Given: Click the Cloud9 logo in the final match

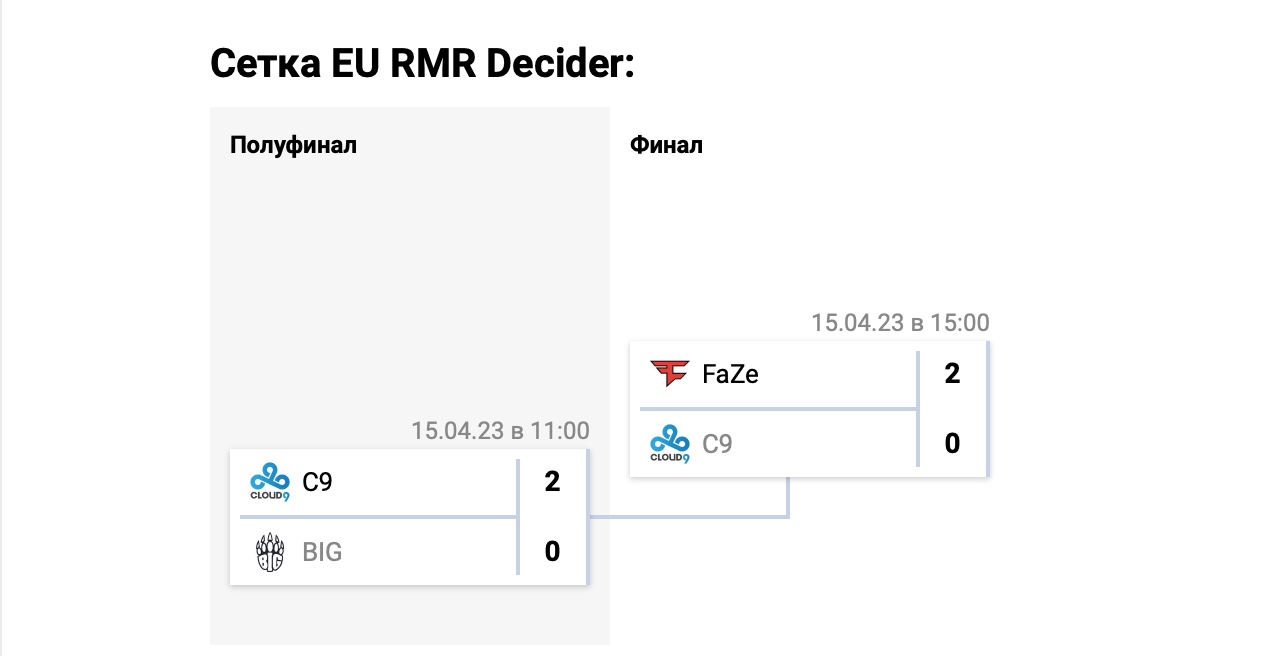Looking at the screenshot, I should tap(670, 444).
